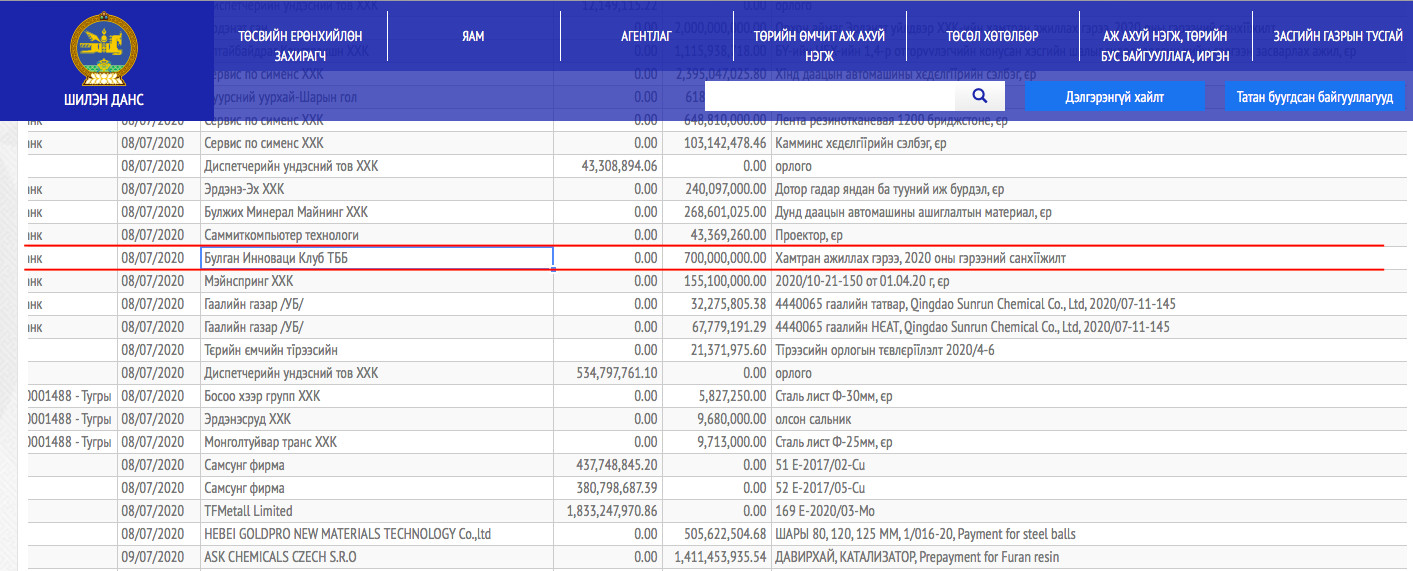Image resolution: width=1413 pixels, height=571 pixels.
Task: Select the 103,142,478.46 amount cell
Action: tap(716, 143)
